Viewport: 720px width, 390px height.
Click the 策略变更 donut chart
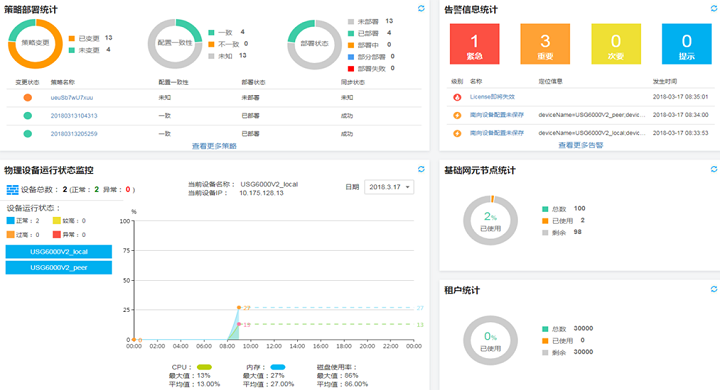(35, 44)
